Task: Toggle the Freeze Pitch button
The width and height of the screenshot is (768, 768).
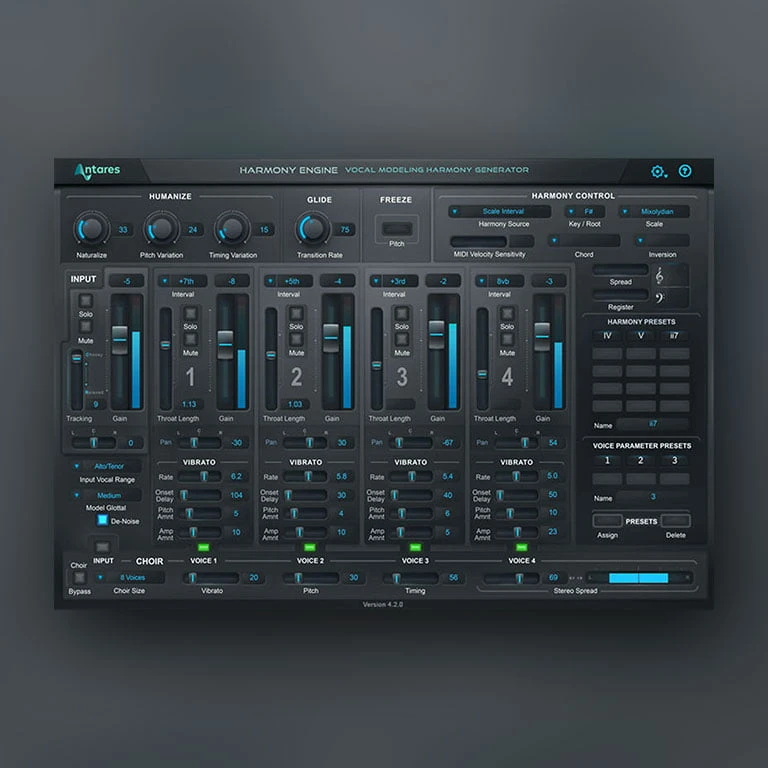Action: [397, 228]
